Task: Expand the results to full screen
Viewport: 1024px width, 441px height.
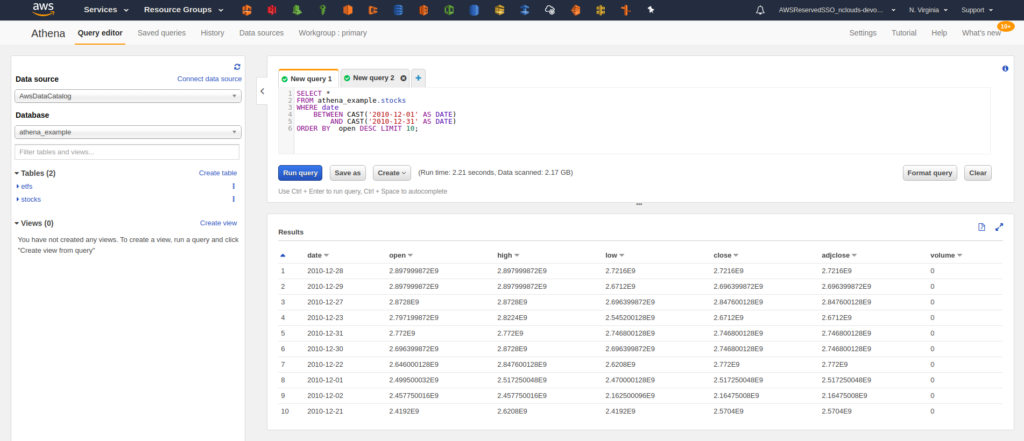Action: click(999, 227)
